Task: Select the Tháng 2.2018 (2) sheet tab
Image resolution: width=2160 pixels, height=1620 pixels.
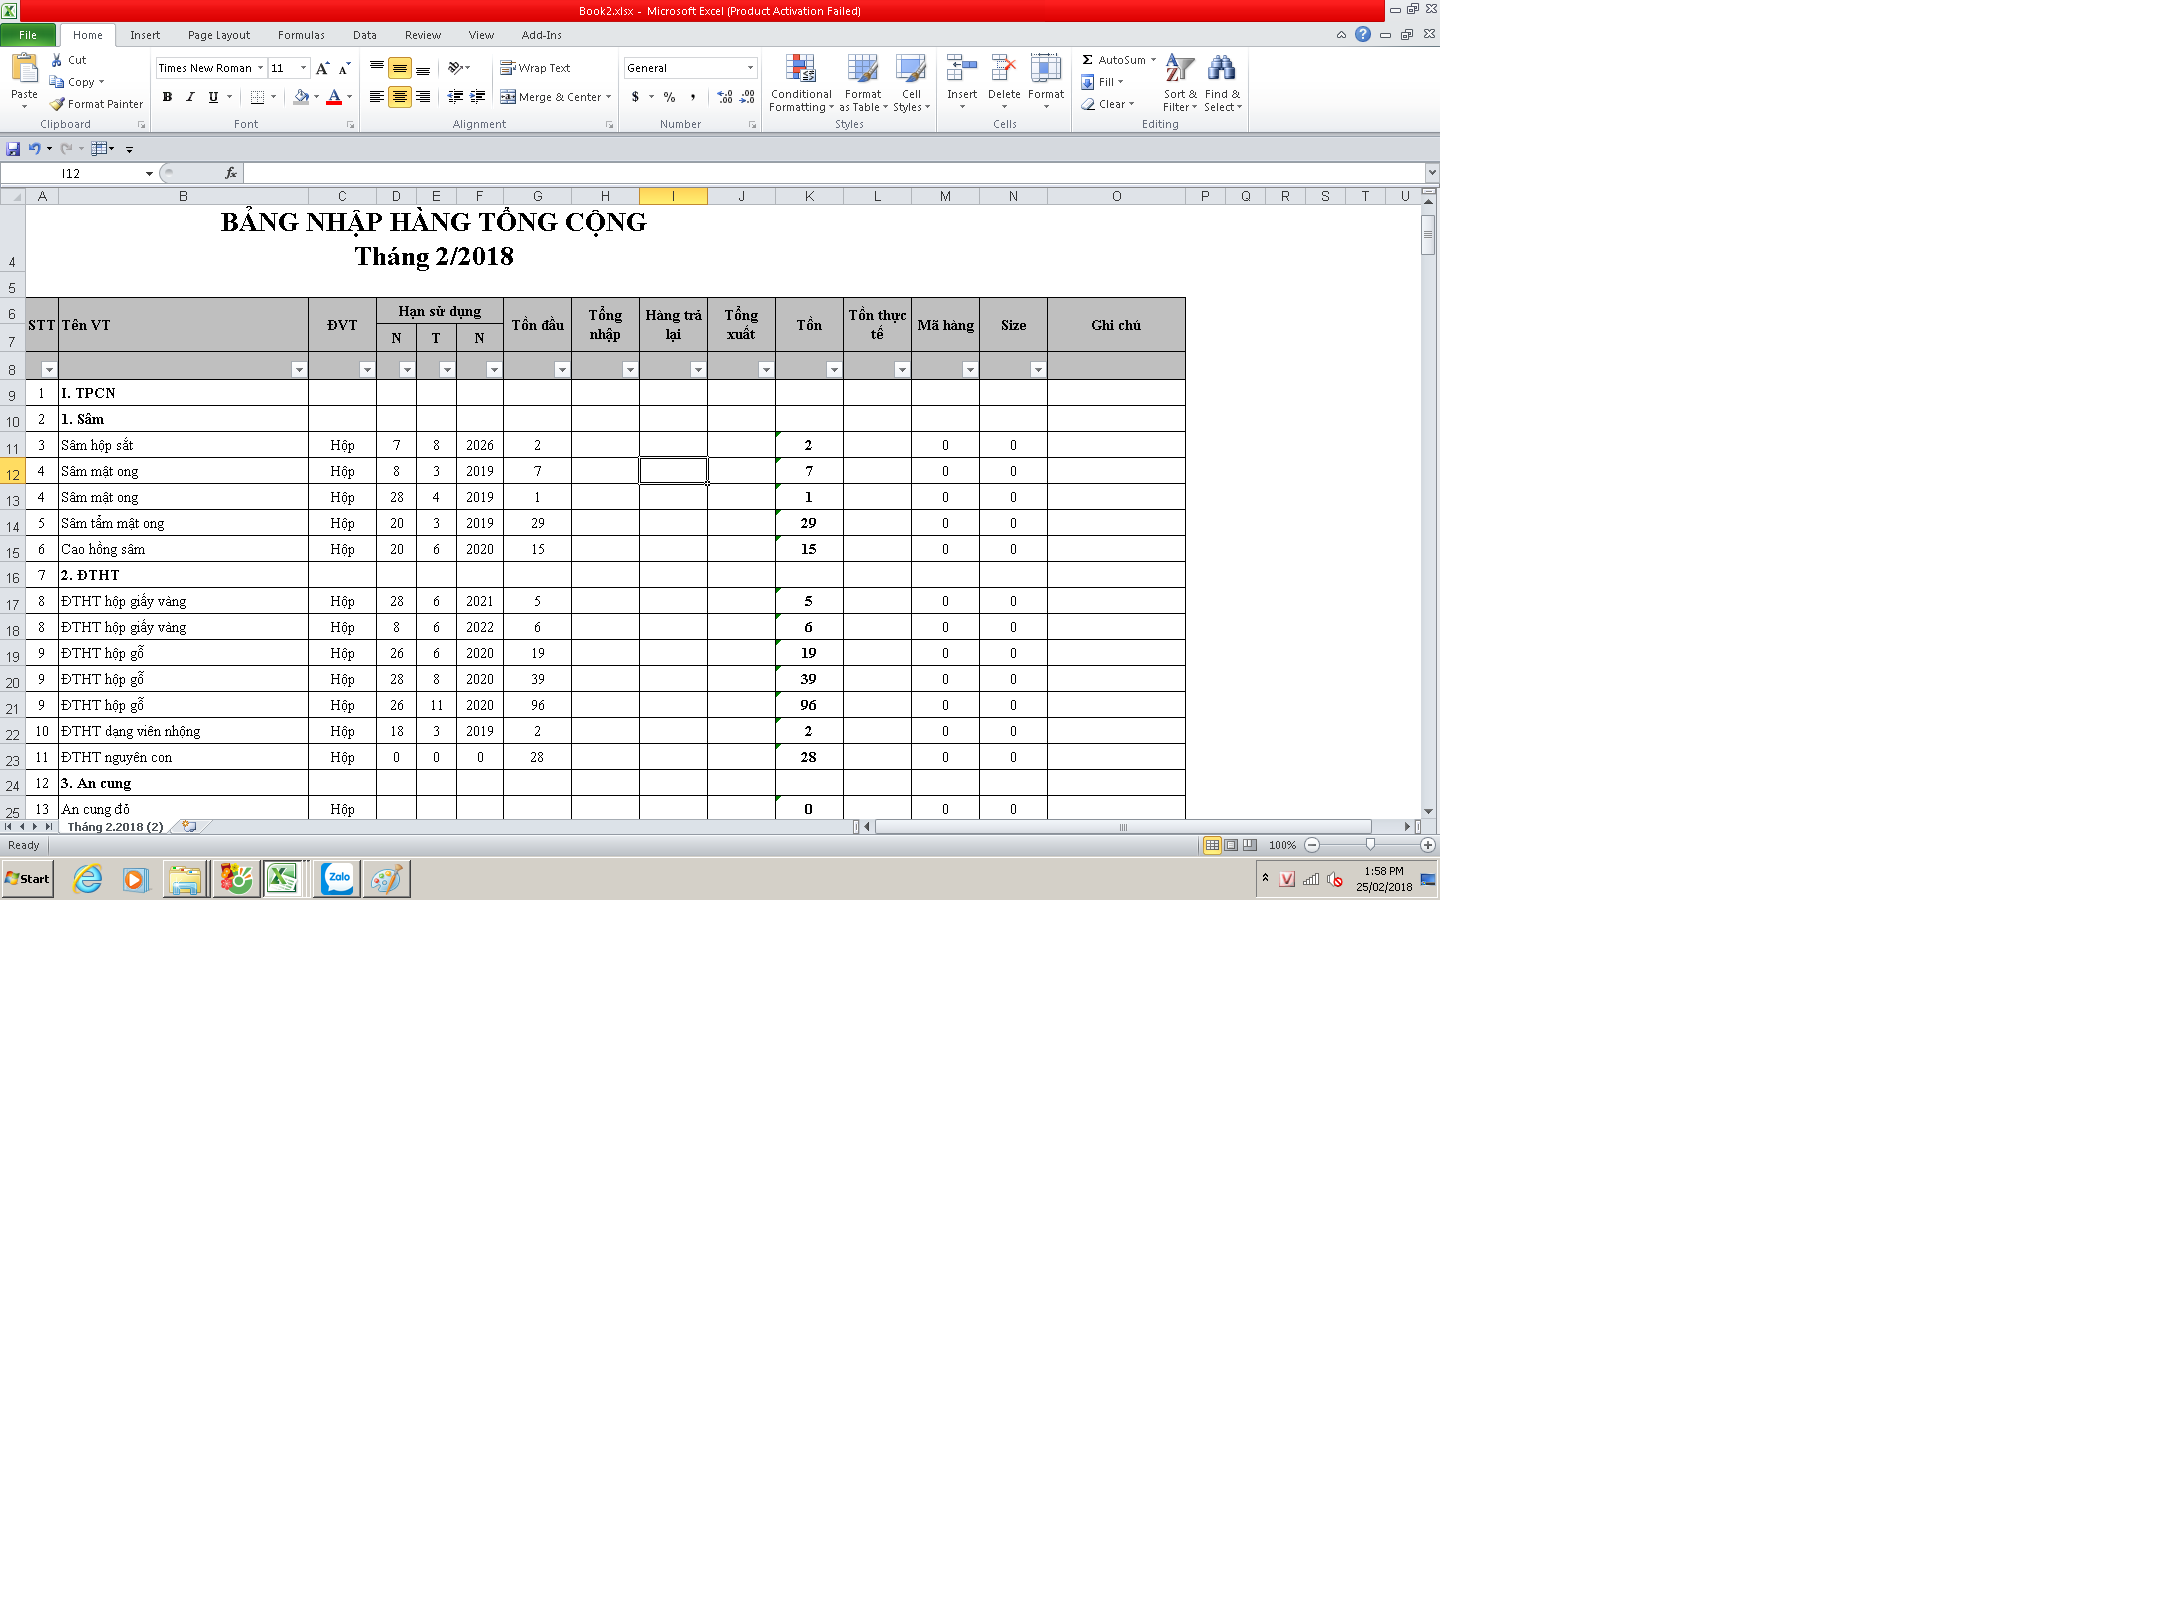Action: point(114,827)
